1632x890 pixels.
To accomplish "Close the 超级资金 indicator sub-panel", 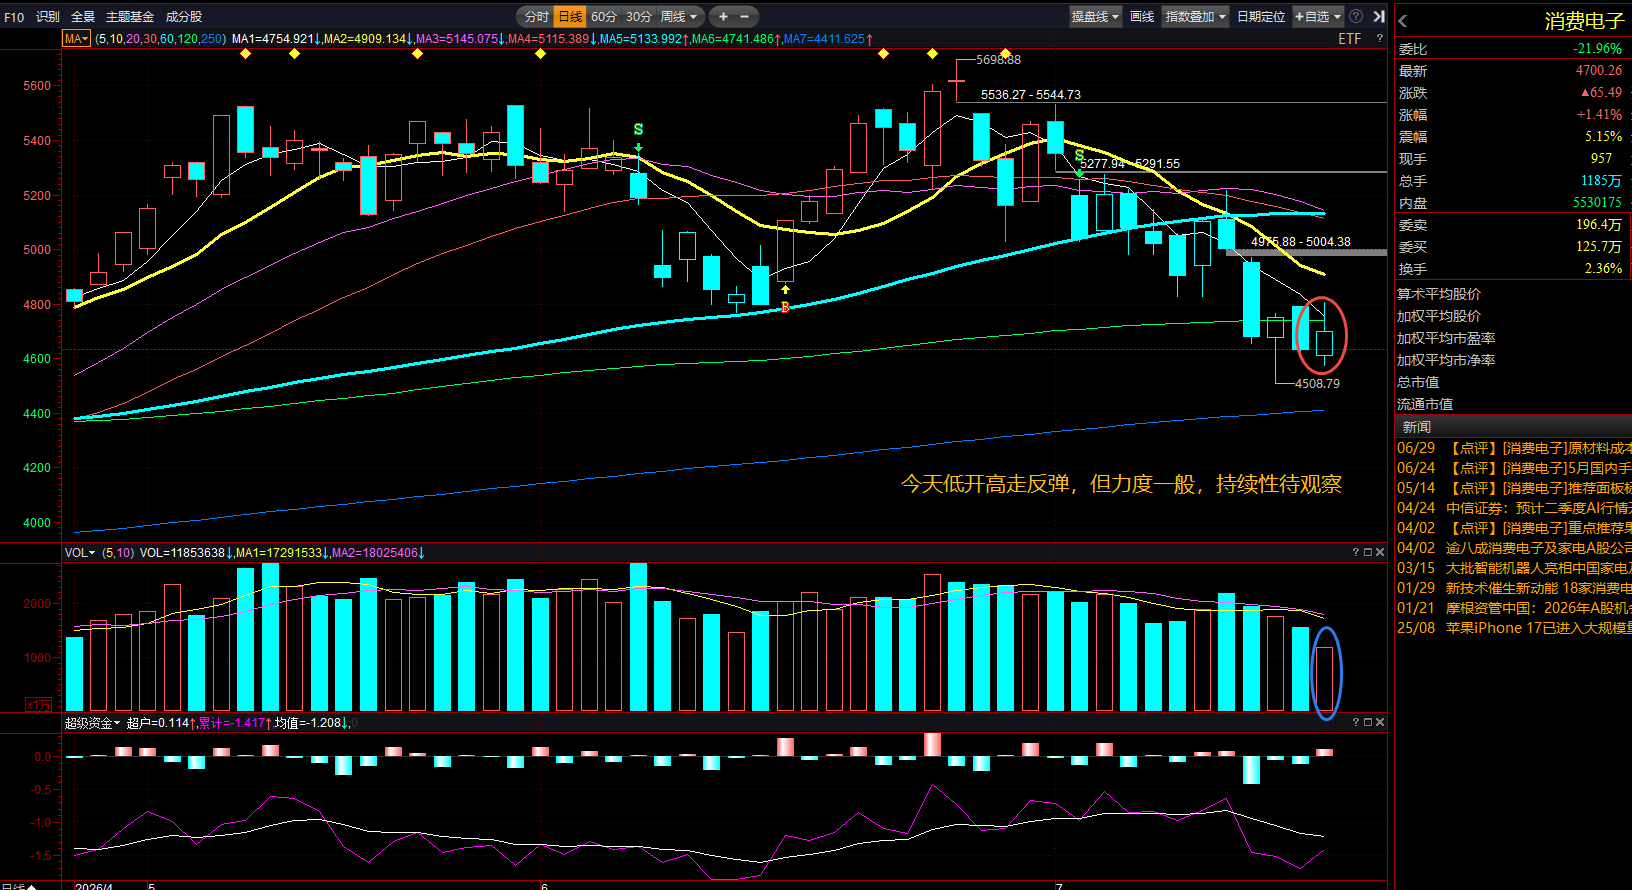I will (1380, 722).
